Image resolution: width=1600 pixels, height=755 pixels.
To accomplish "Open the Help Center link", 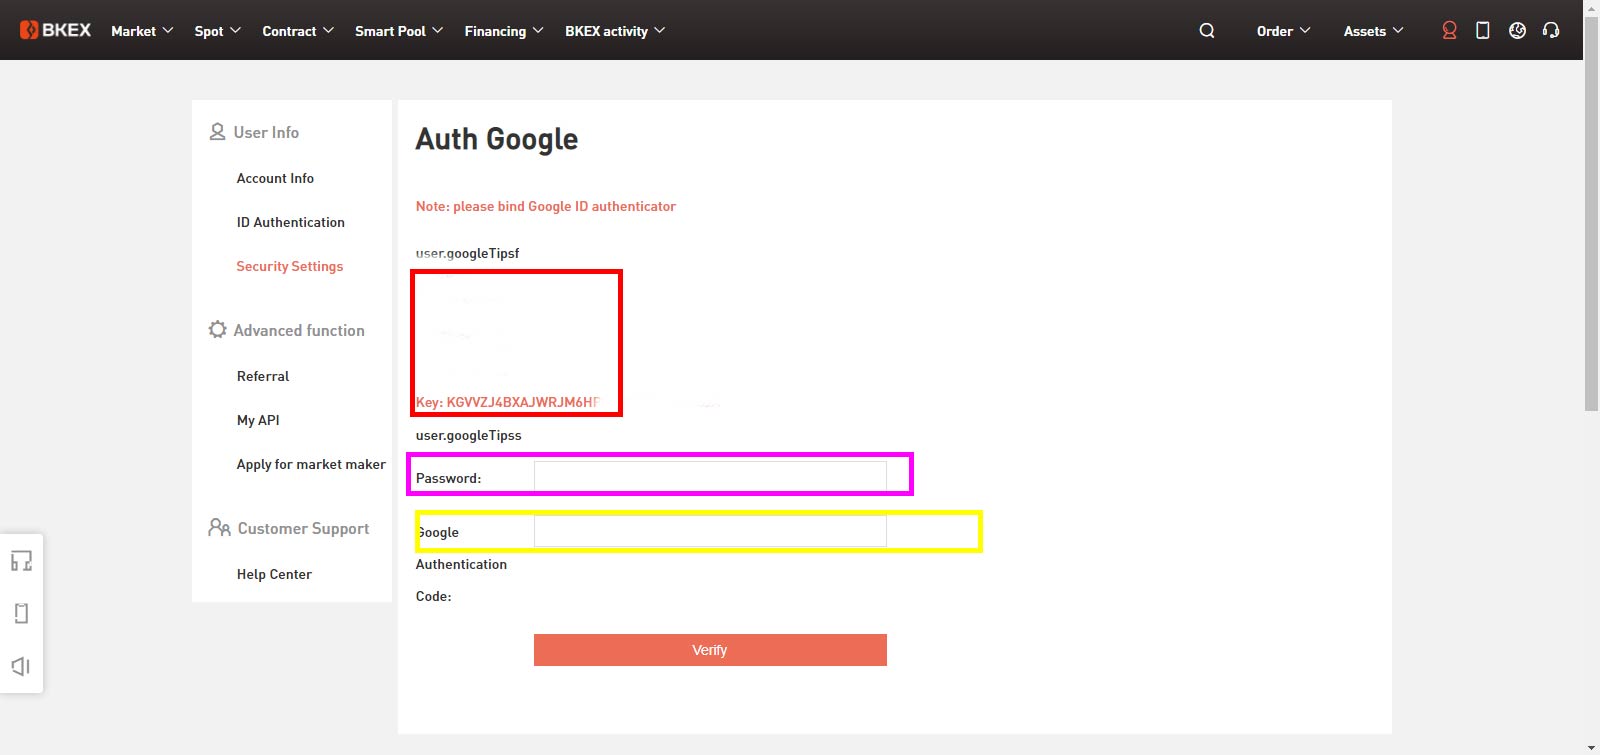I will pyautogui.click(x=274, y=574).
